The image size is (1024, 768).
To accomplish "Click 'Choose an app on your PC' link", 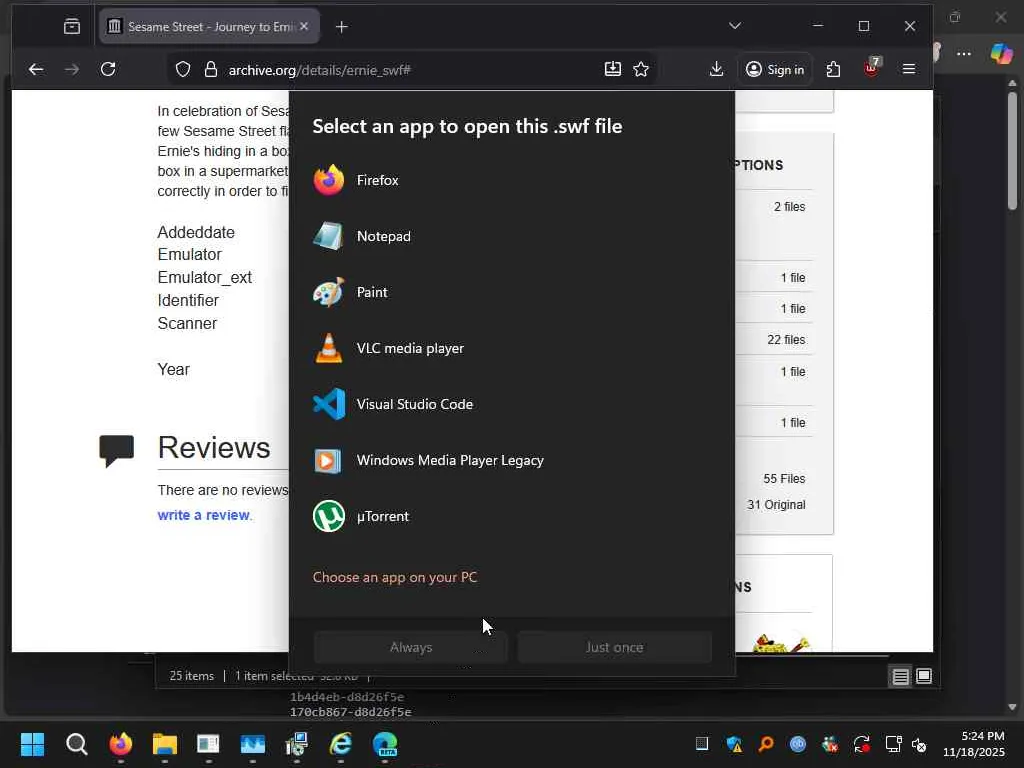I will tap(395, 577).
